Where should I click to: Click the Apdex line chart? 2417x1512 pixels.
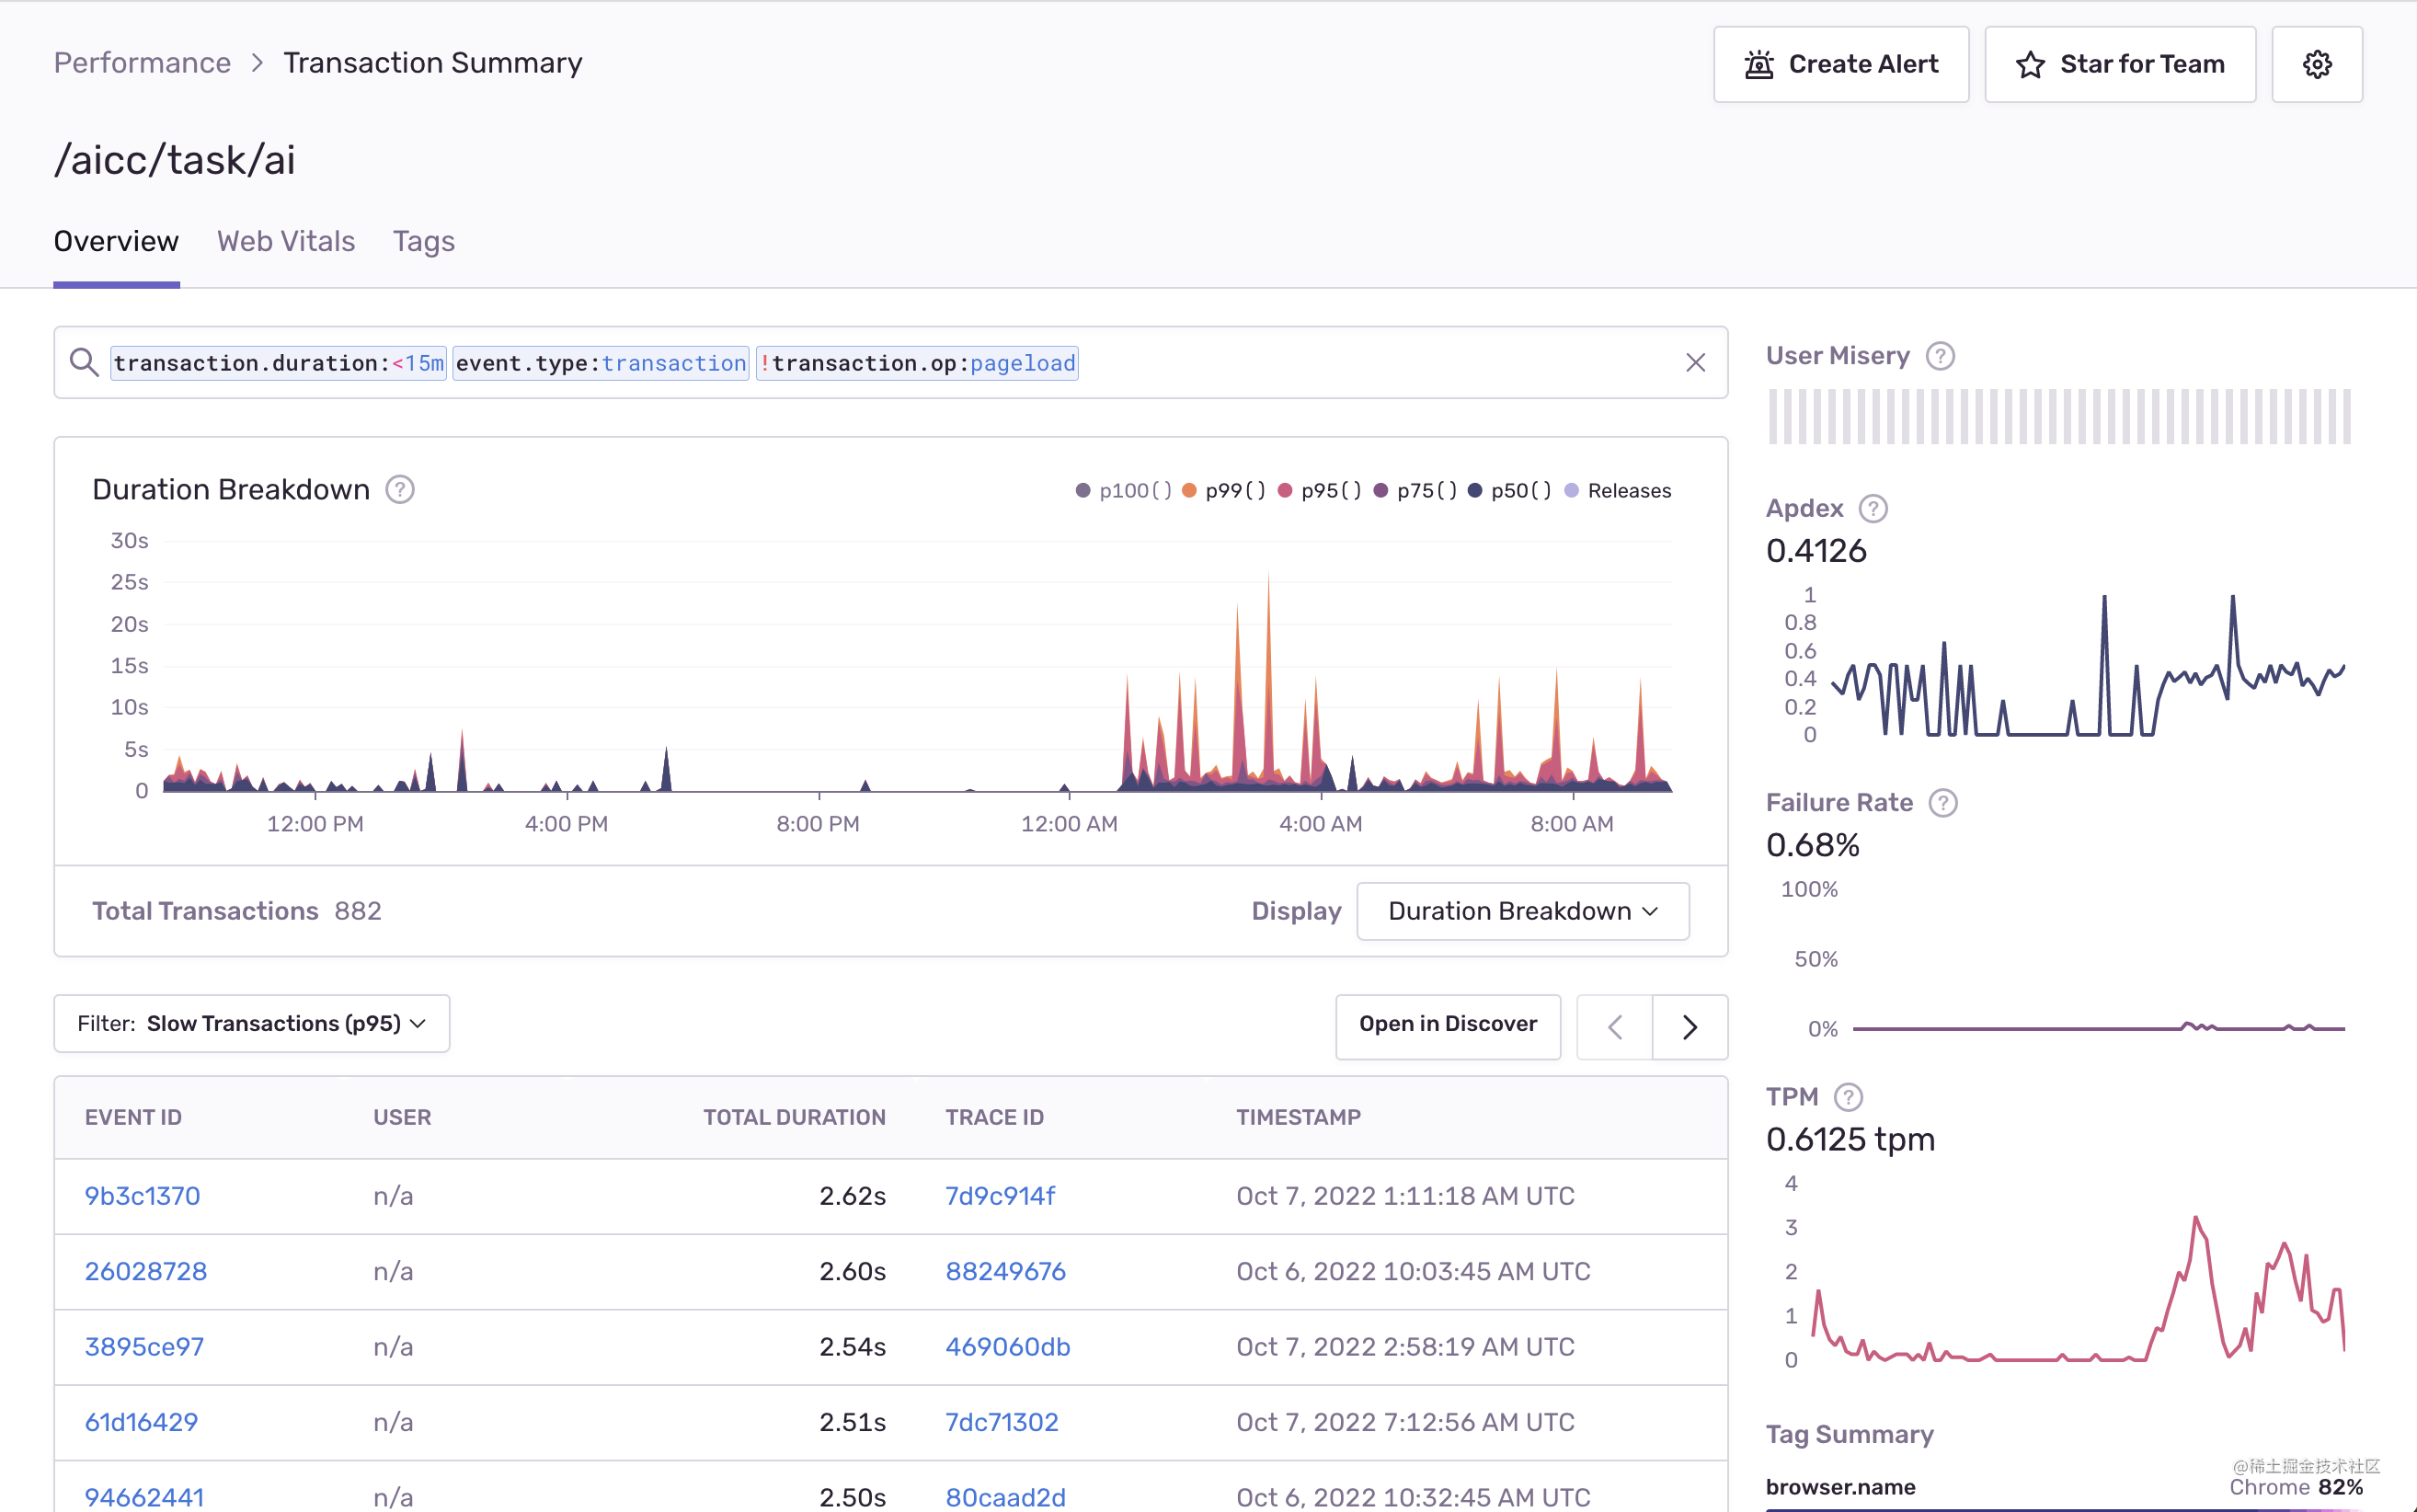(2087, 665)
